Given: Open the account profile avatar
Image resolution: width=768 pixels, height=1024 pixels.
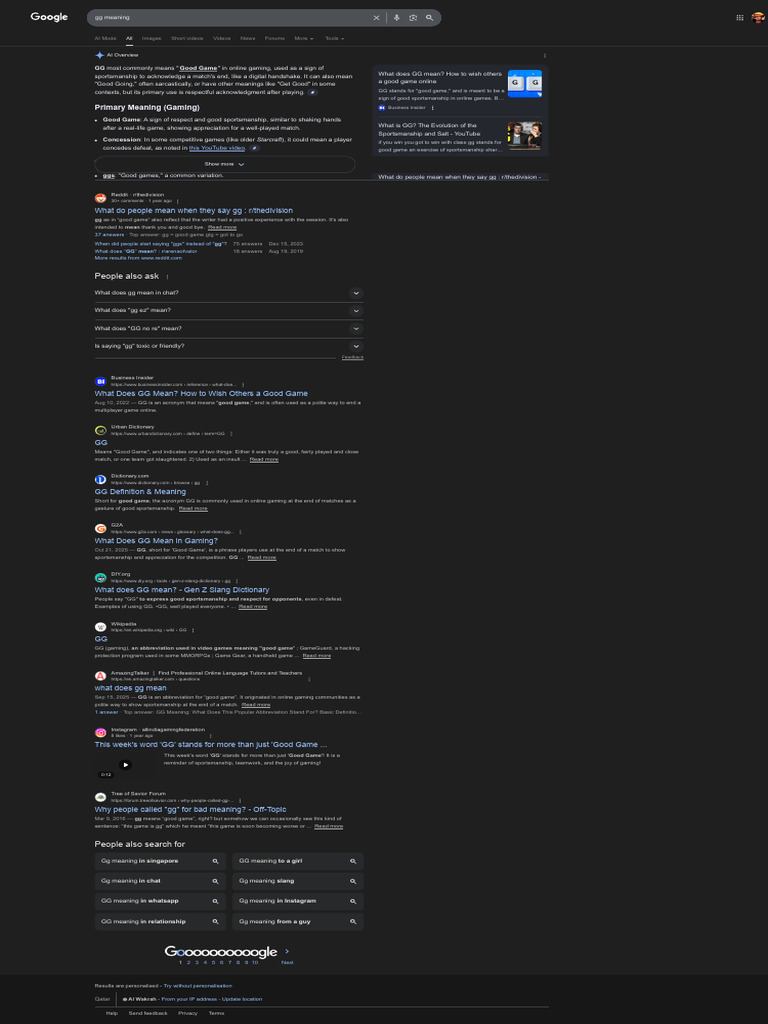Looking at the screenshot, I should (x=758, y=18).
